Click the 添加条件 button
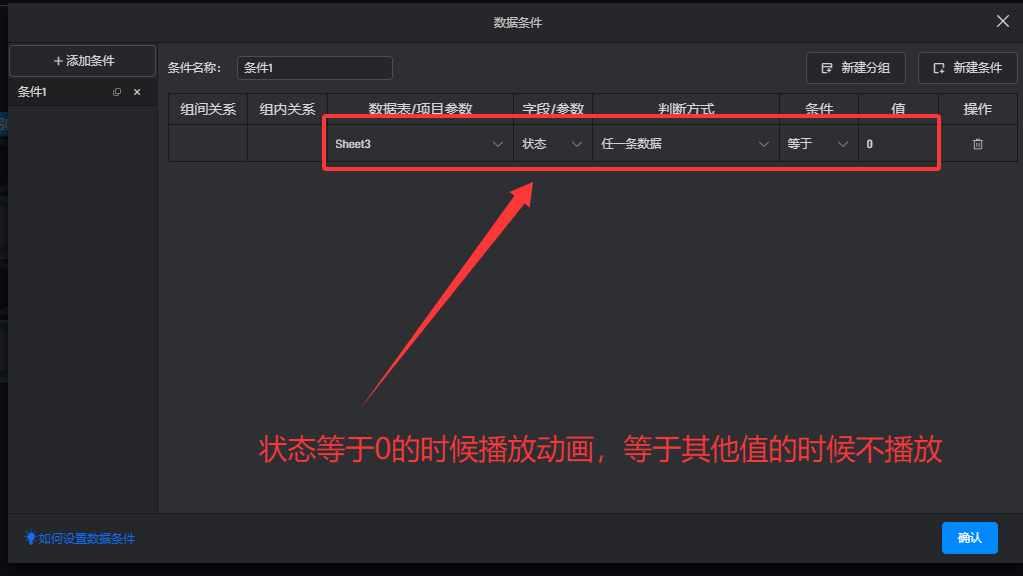This screenshot has height=576, width=1023. click(x=83, y=61)
